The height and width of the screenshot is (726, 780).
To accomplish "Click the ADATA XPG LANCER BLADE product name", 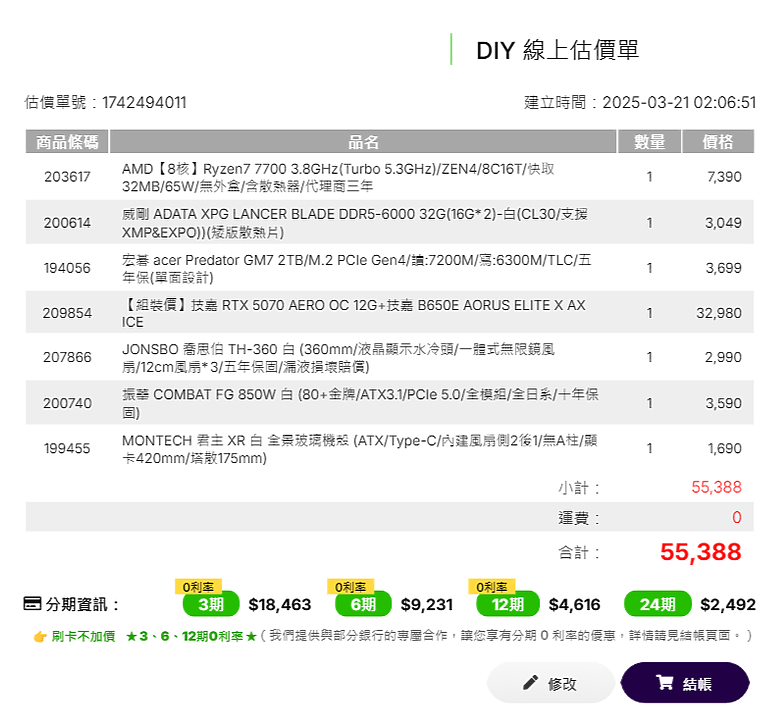I will point(355,223).
